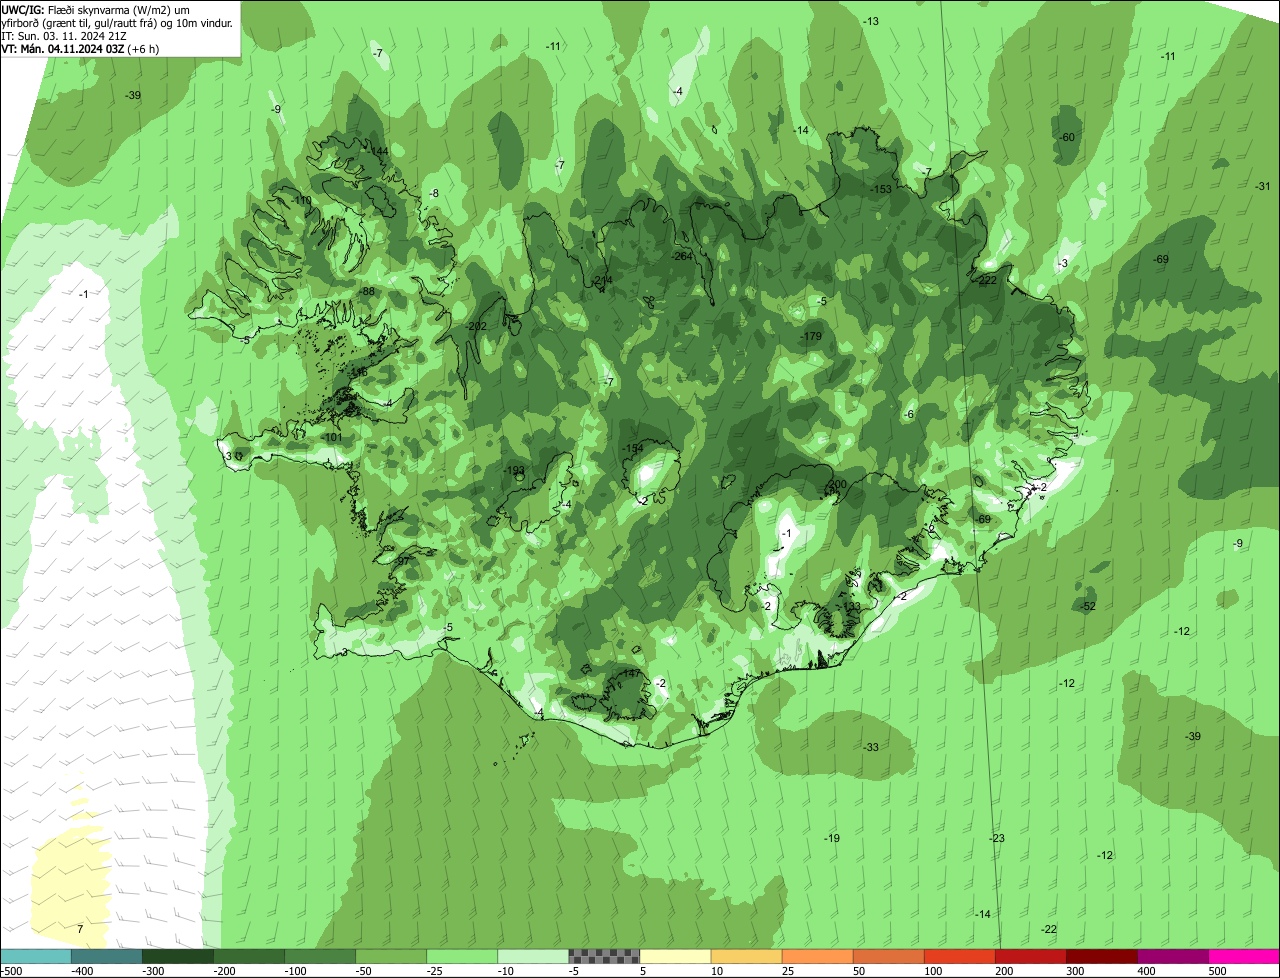Click the '-222' value on the east coast
Viewport: 1280px width, 978px height.
coord(986,280)
